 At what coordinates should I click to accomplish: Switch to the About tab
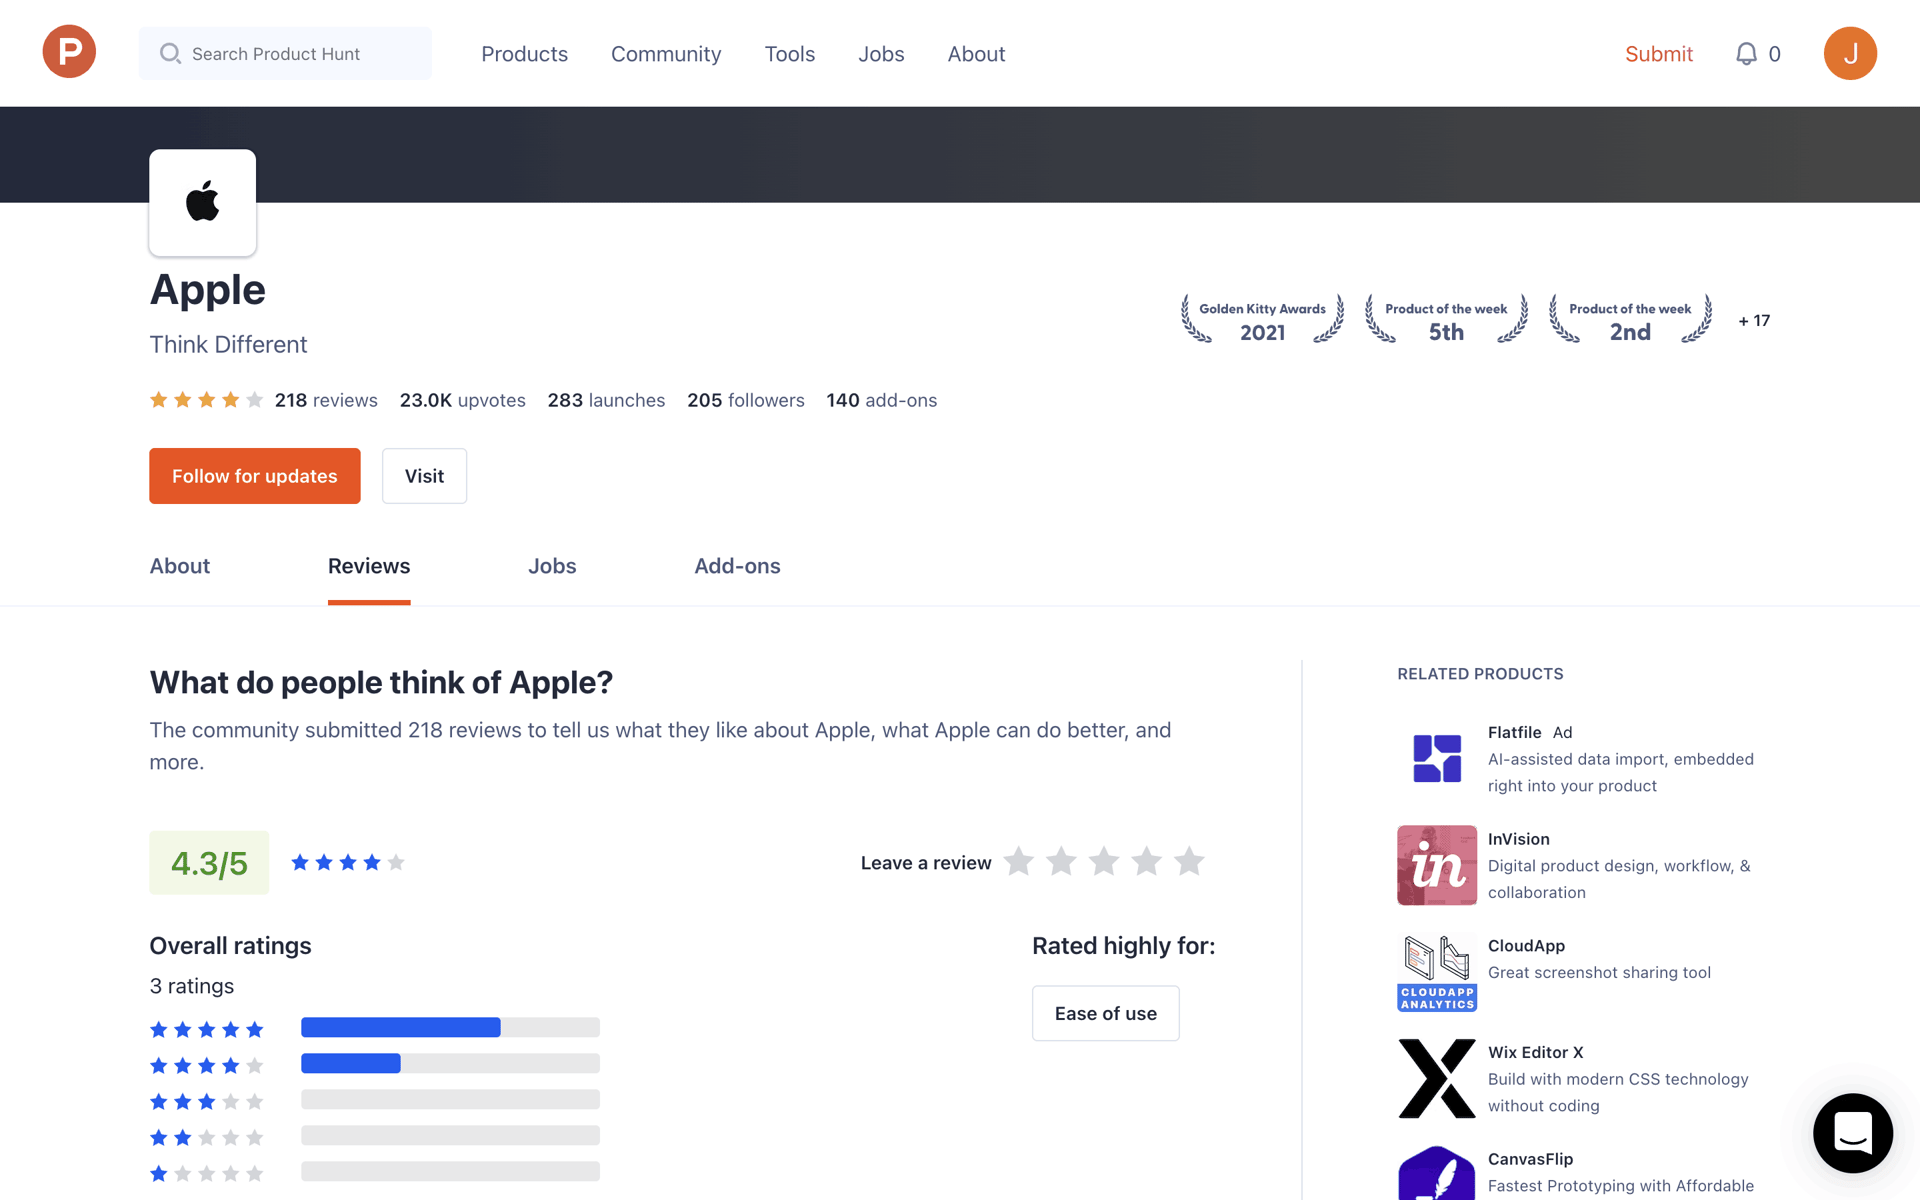[180, 566]
